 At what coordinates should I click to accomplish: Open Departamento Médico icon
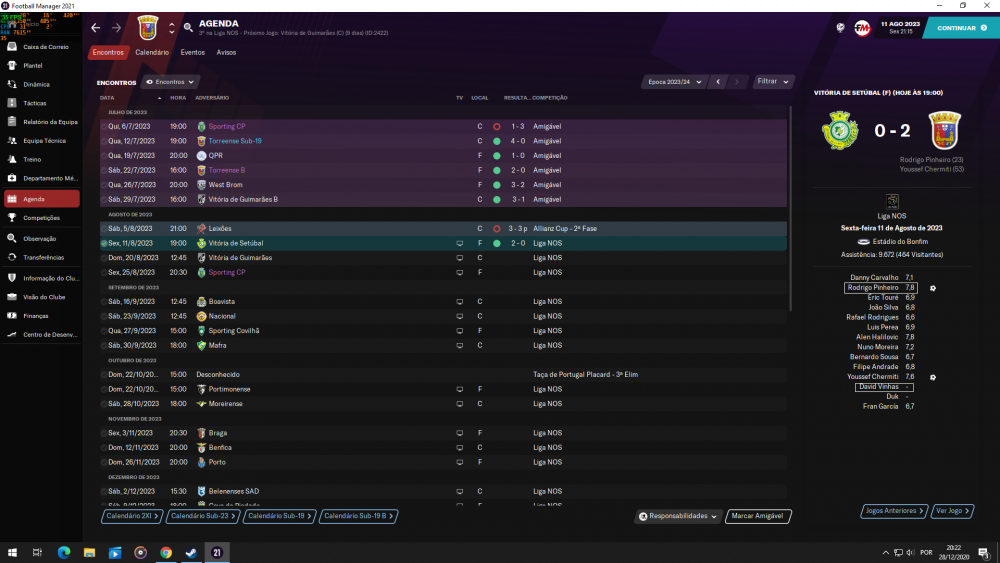point(12,178)
